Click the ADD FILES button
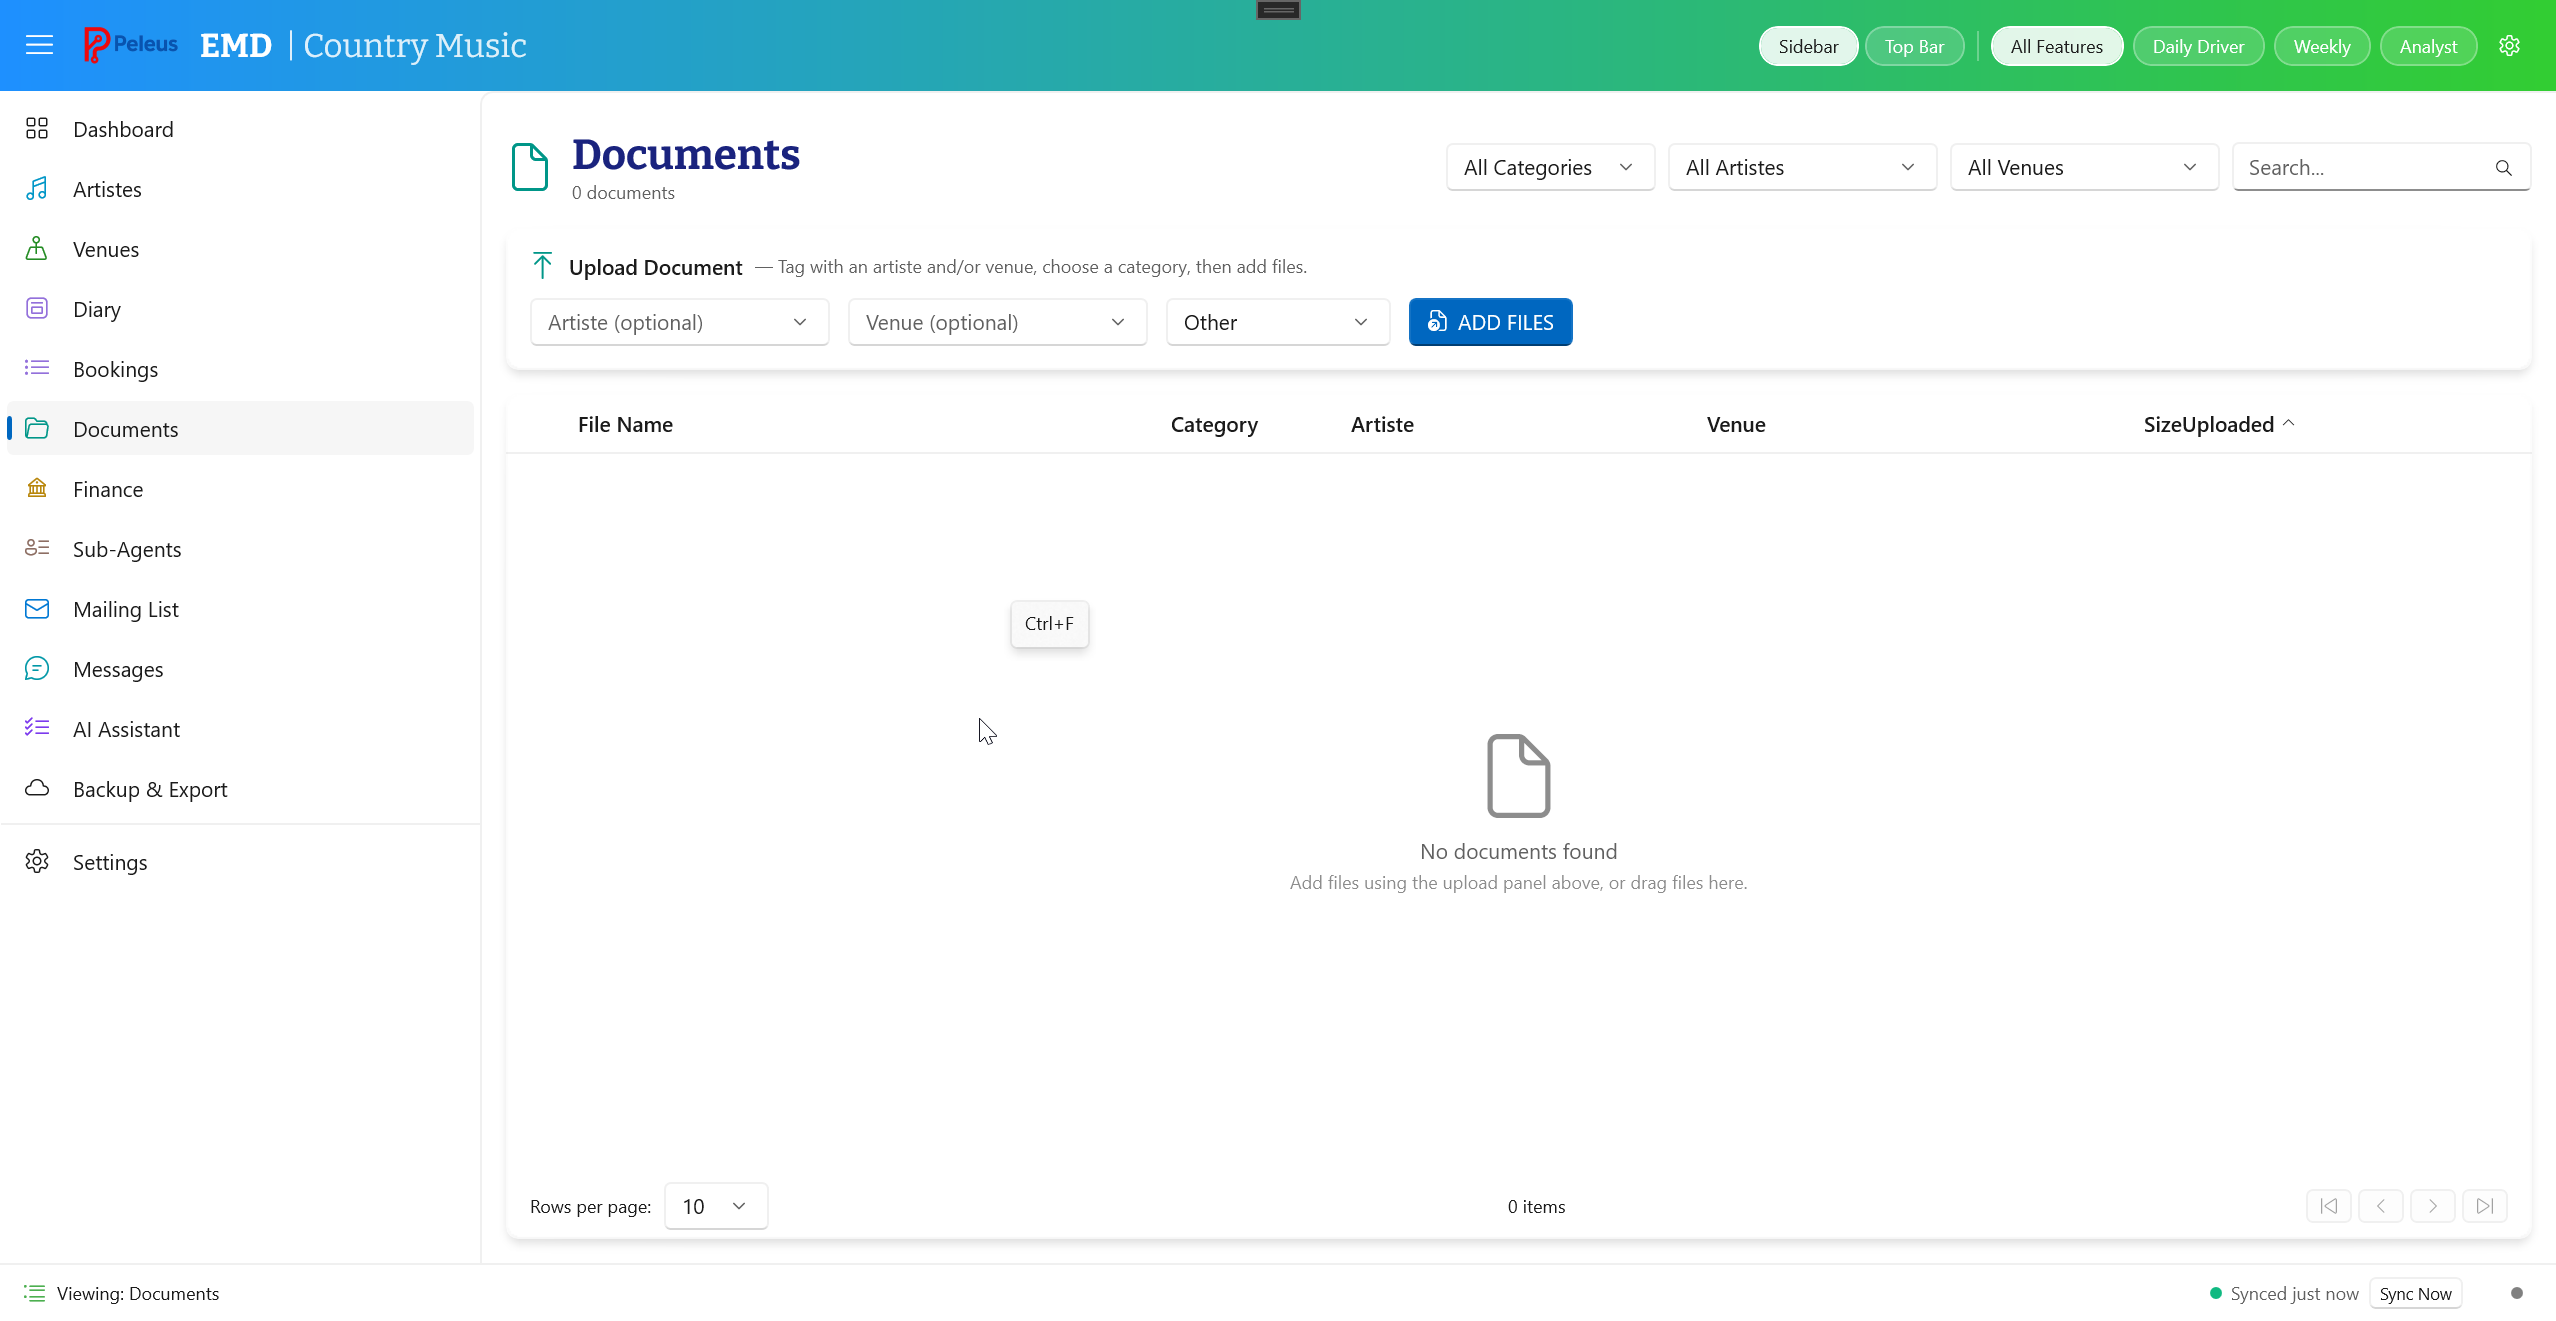Screen dimensions: 2556x1321 click(1489, 321)
